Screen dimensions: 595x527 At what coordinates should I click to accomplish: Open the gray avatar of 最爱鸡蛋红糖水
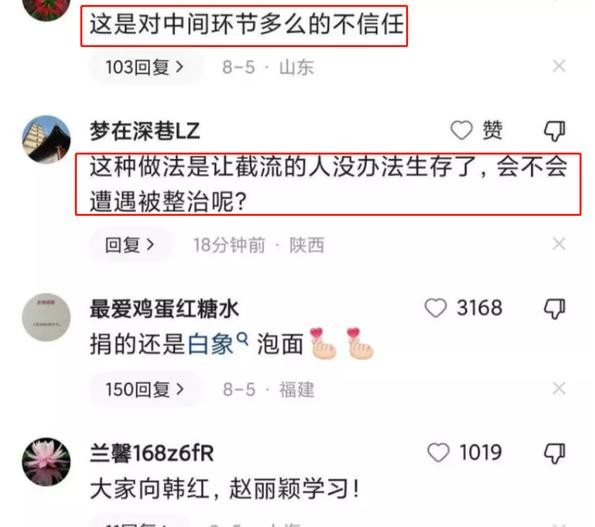[x=46, y=317]
